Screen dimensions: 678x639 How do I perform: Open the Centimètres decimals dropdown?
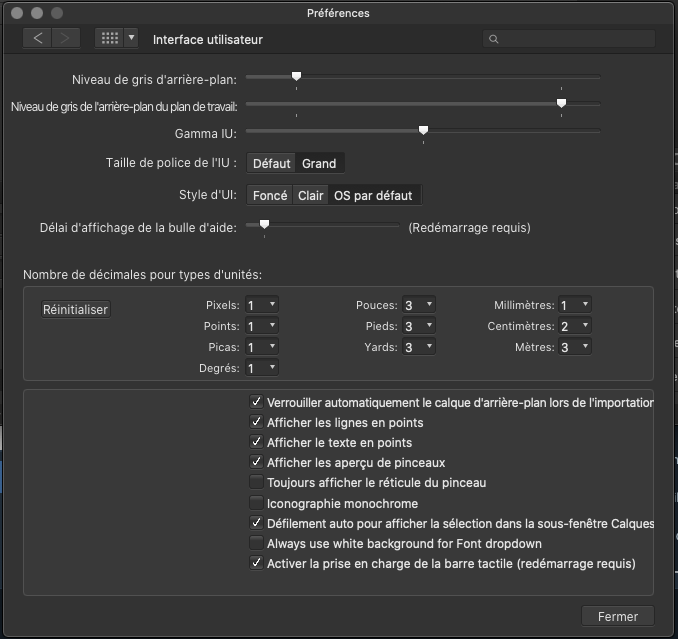tap(575, 326)
